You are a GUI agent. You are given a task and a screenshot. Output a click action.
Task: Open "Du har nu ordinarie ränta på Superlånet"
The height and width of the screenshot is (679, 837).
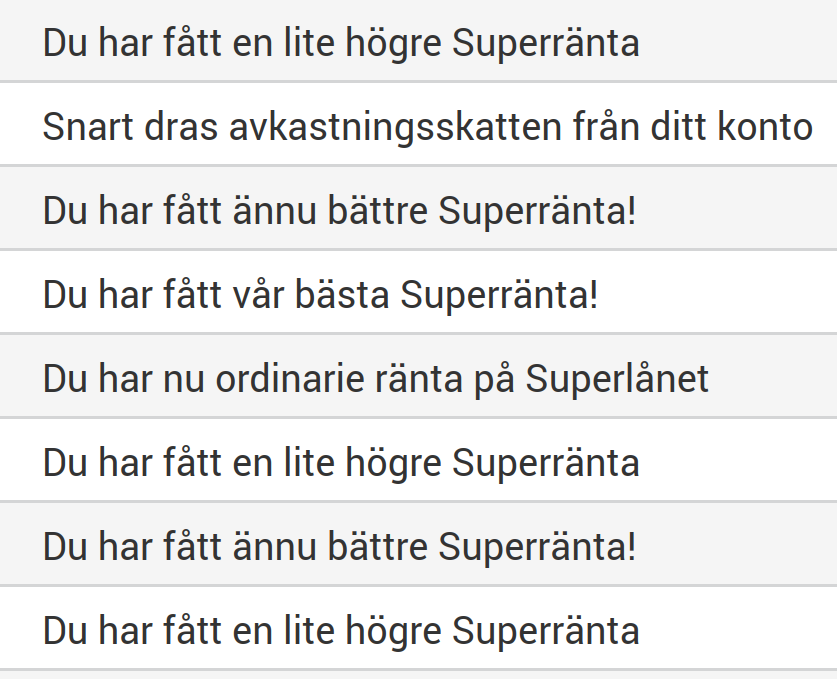pos(375,380)
